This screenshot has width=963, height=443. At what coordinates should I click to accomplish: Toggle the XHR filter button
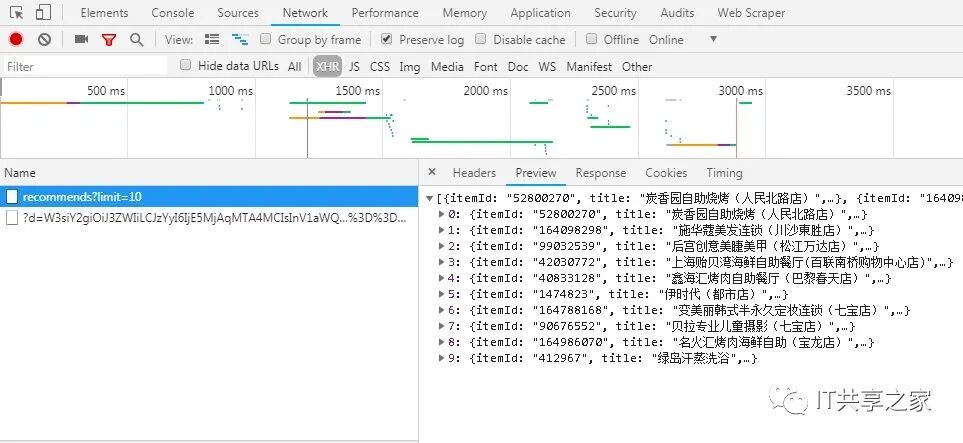pyautogui.click(x=327, y=66)
